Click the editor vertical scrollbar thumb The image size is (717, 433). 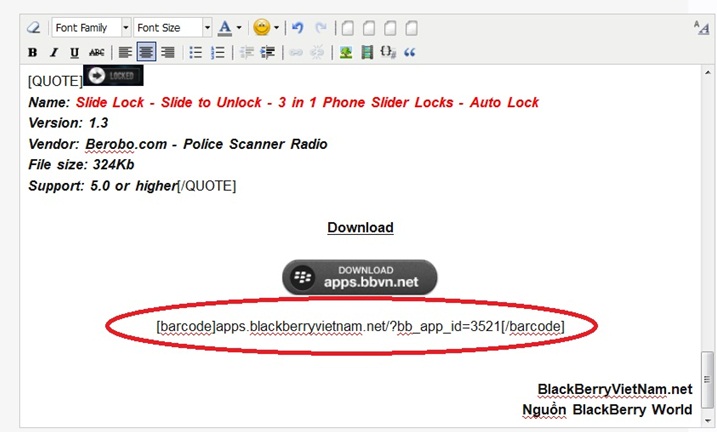pos(707,379)
